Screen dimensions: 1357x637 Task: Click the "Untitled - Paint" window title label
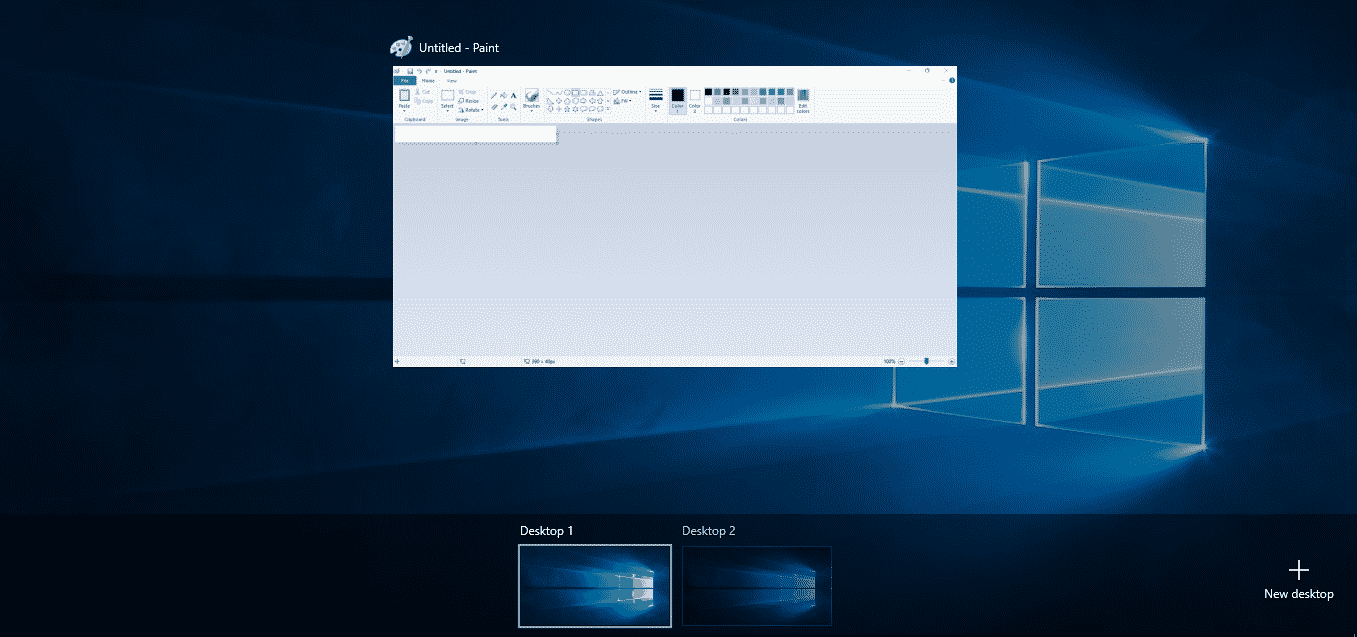pyautogui.click(x=459, y=48)
